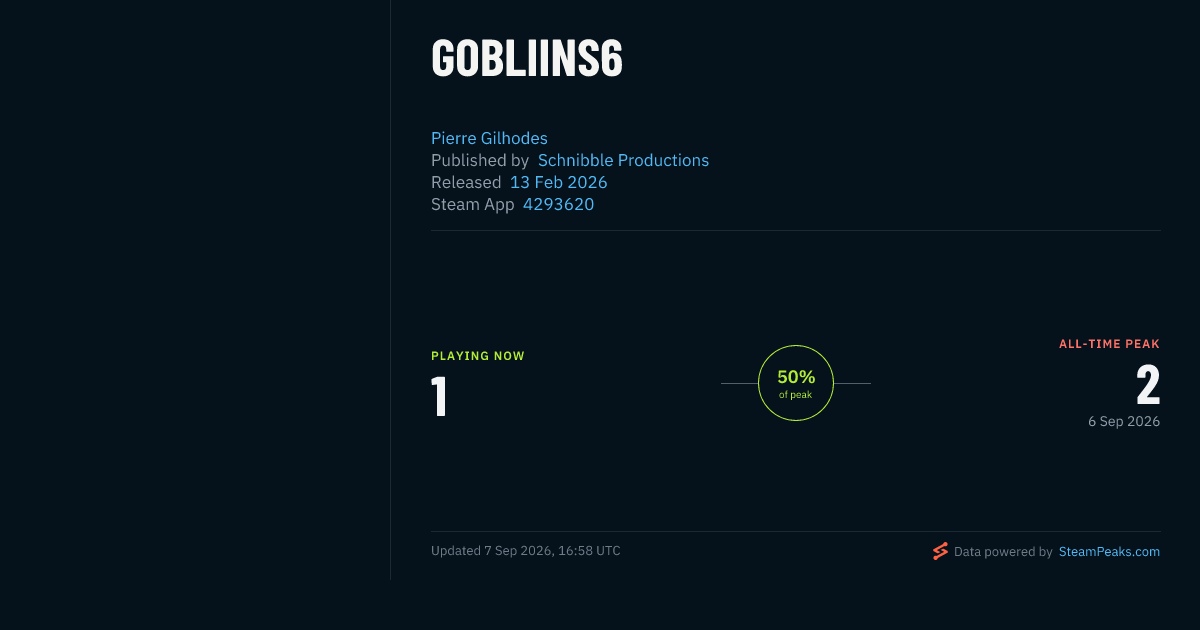Click the SteamPeaks logo icon

tap(940, 551)
